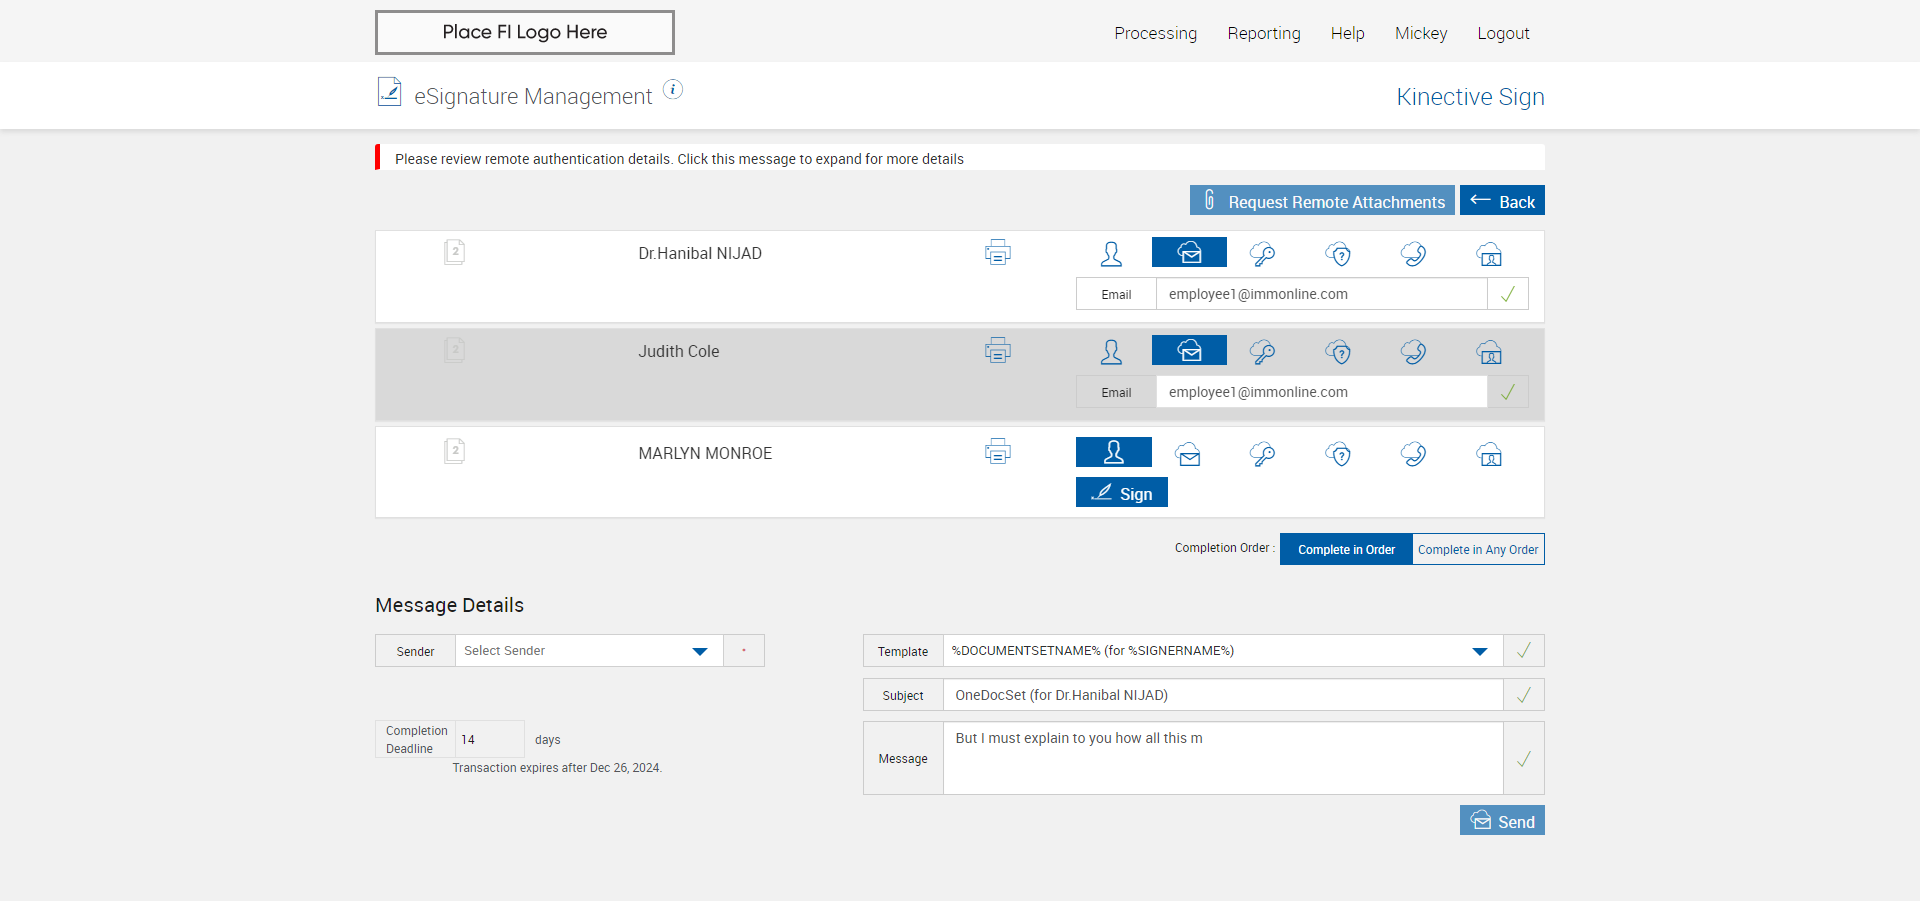
Task: Choose security question icon for Judith Cole
Action: 1338,352
